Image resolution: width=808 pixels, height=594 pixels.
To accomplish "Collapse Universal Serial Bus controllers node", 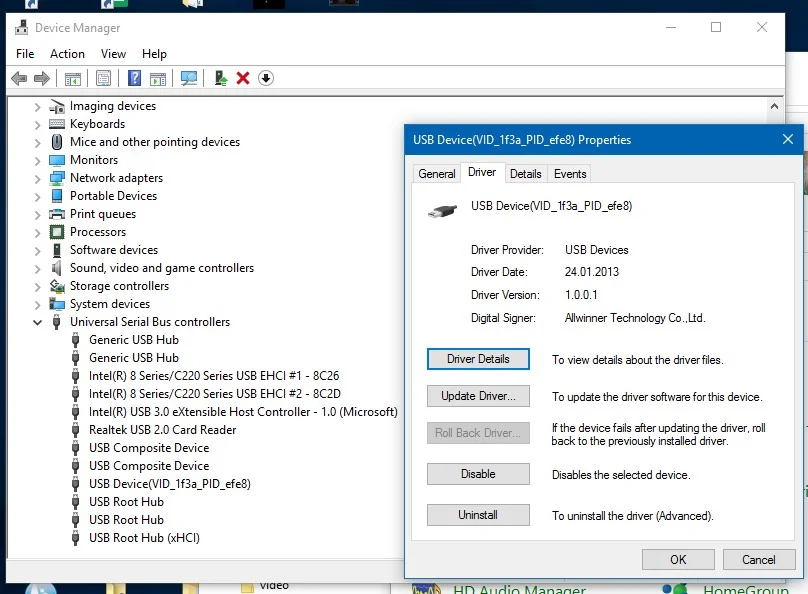I will 37,323.
